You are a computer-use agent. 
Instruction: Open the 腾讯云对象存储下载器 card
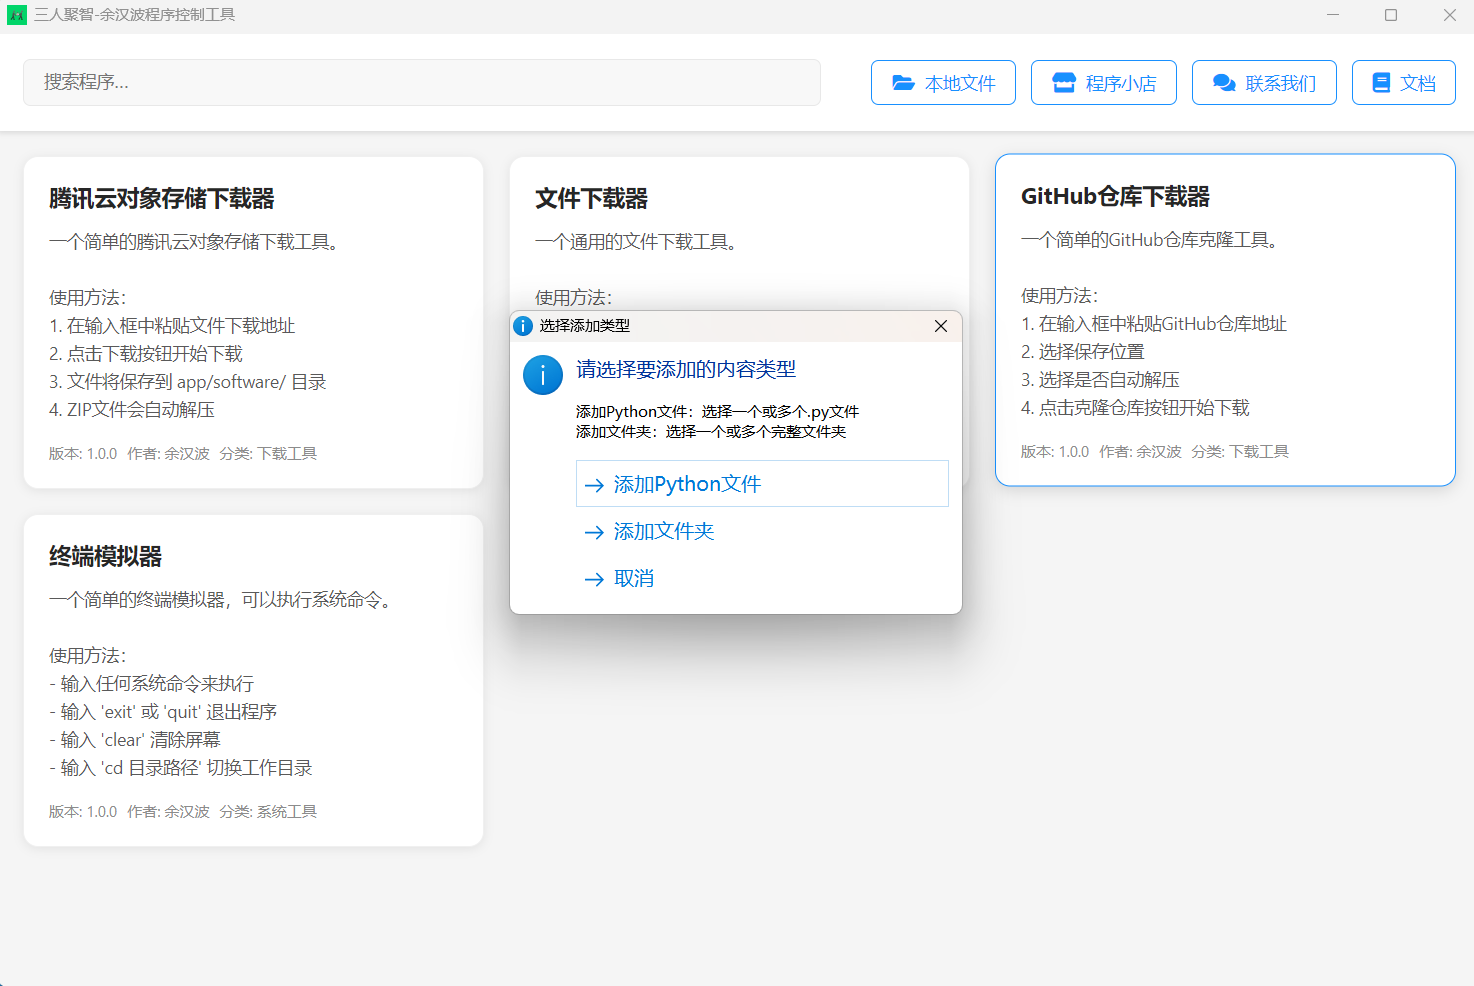click(253, 322)
